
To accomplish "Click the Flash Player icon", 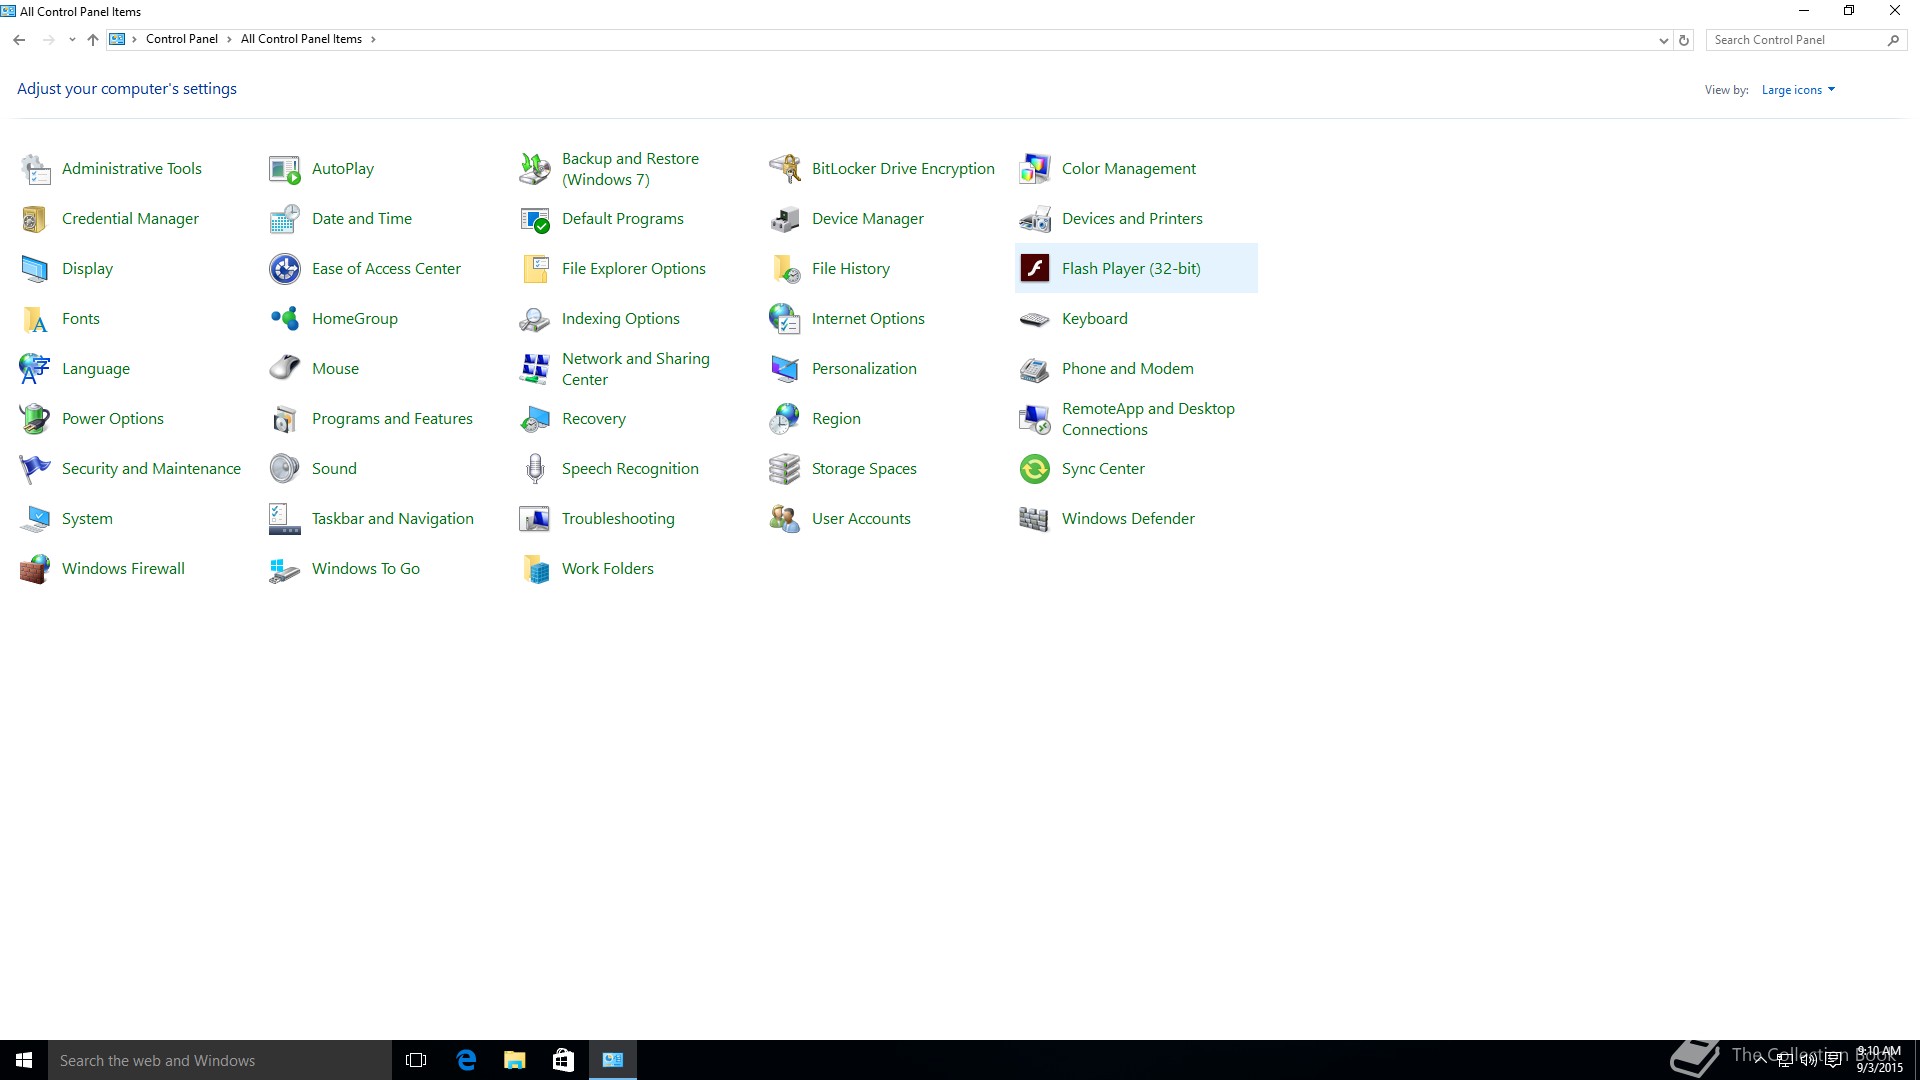I will click(x=1035, y=269).
